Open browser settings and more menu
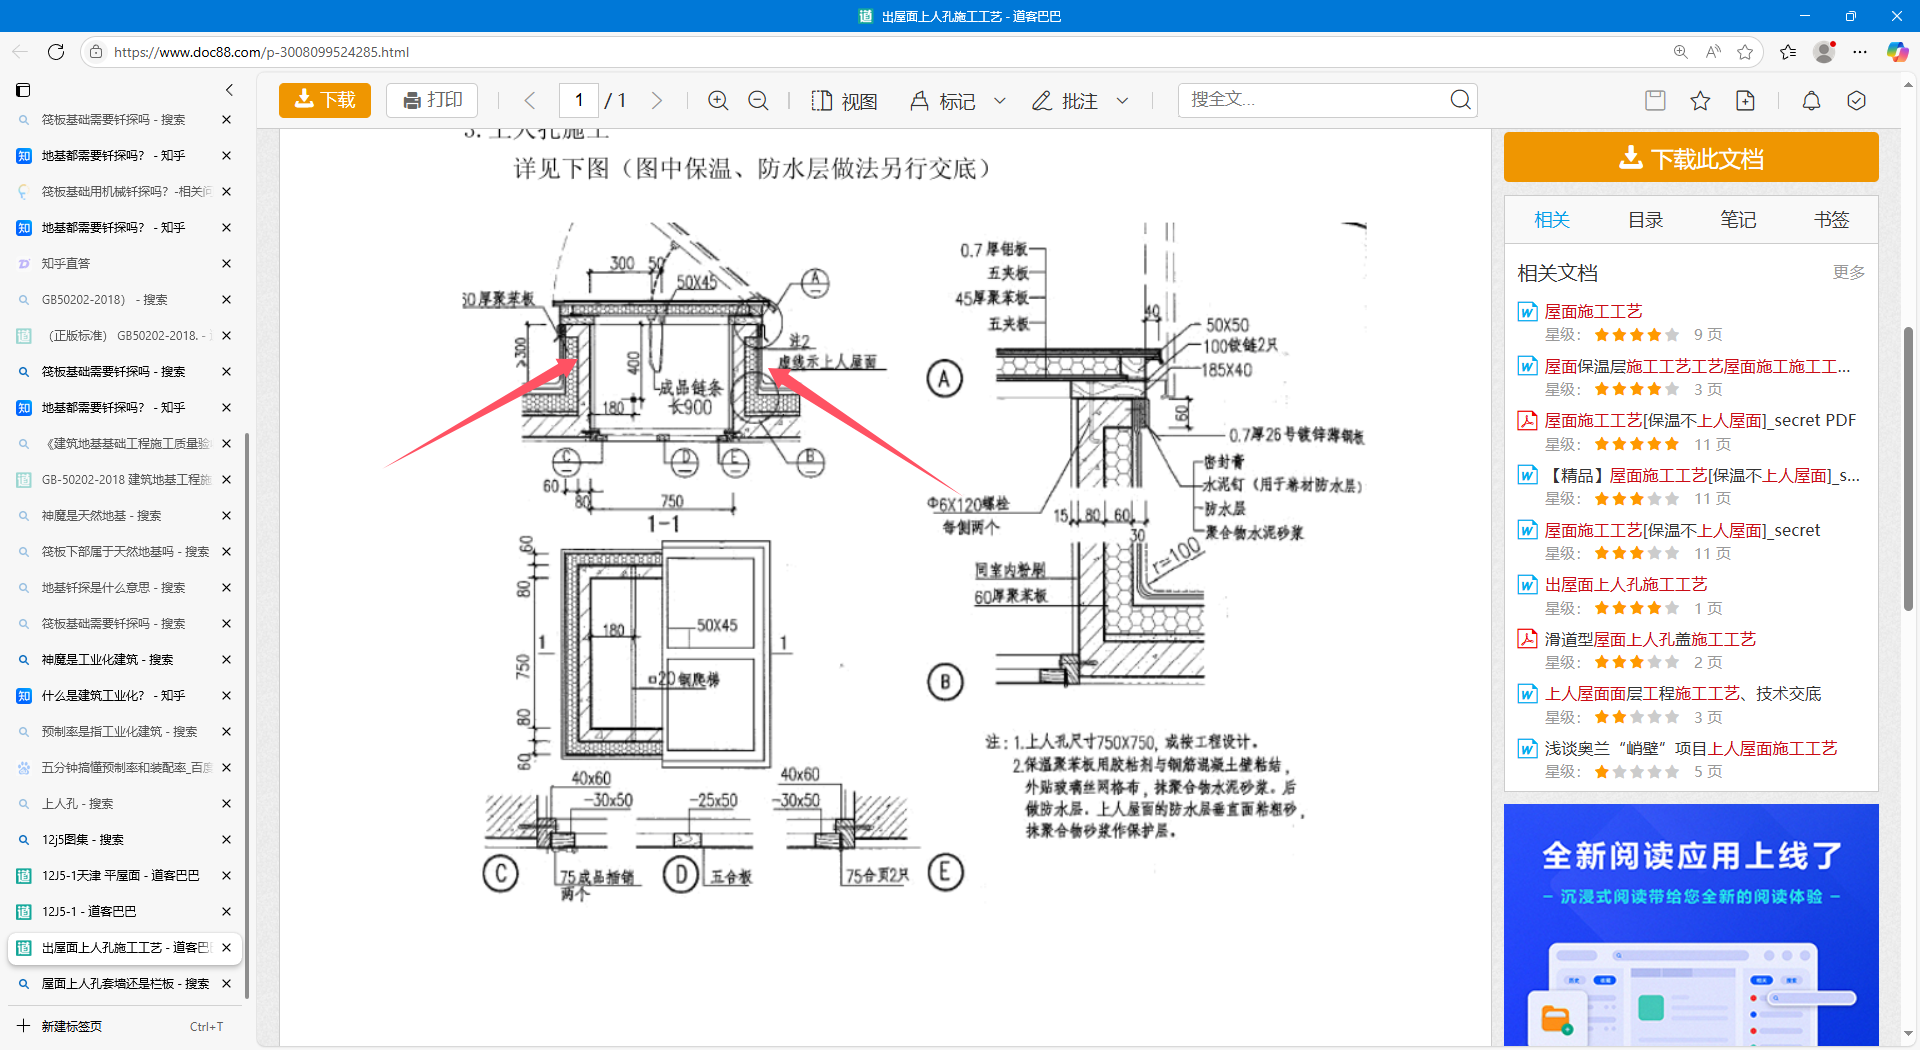This screenshot has height=1050, width=1920. point(1860,52)
